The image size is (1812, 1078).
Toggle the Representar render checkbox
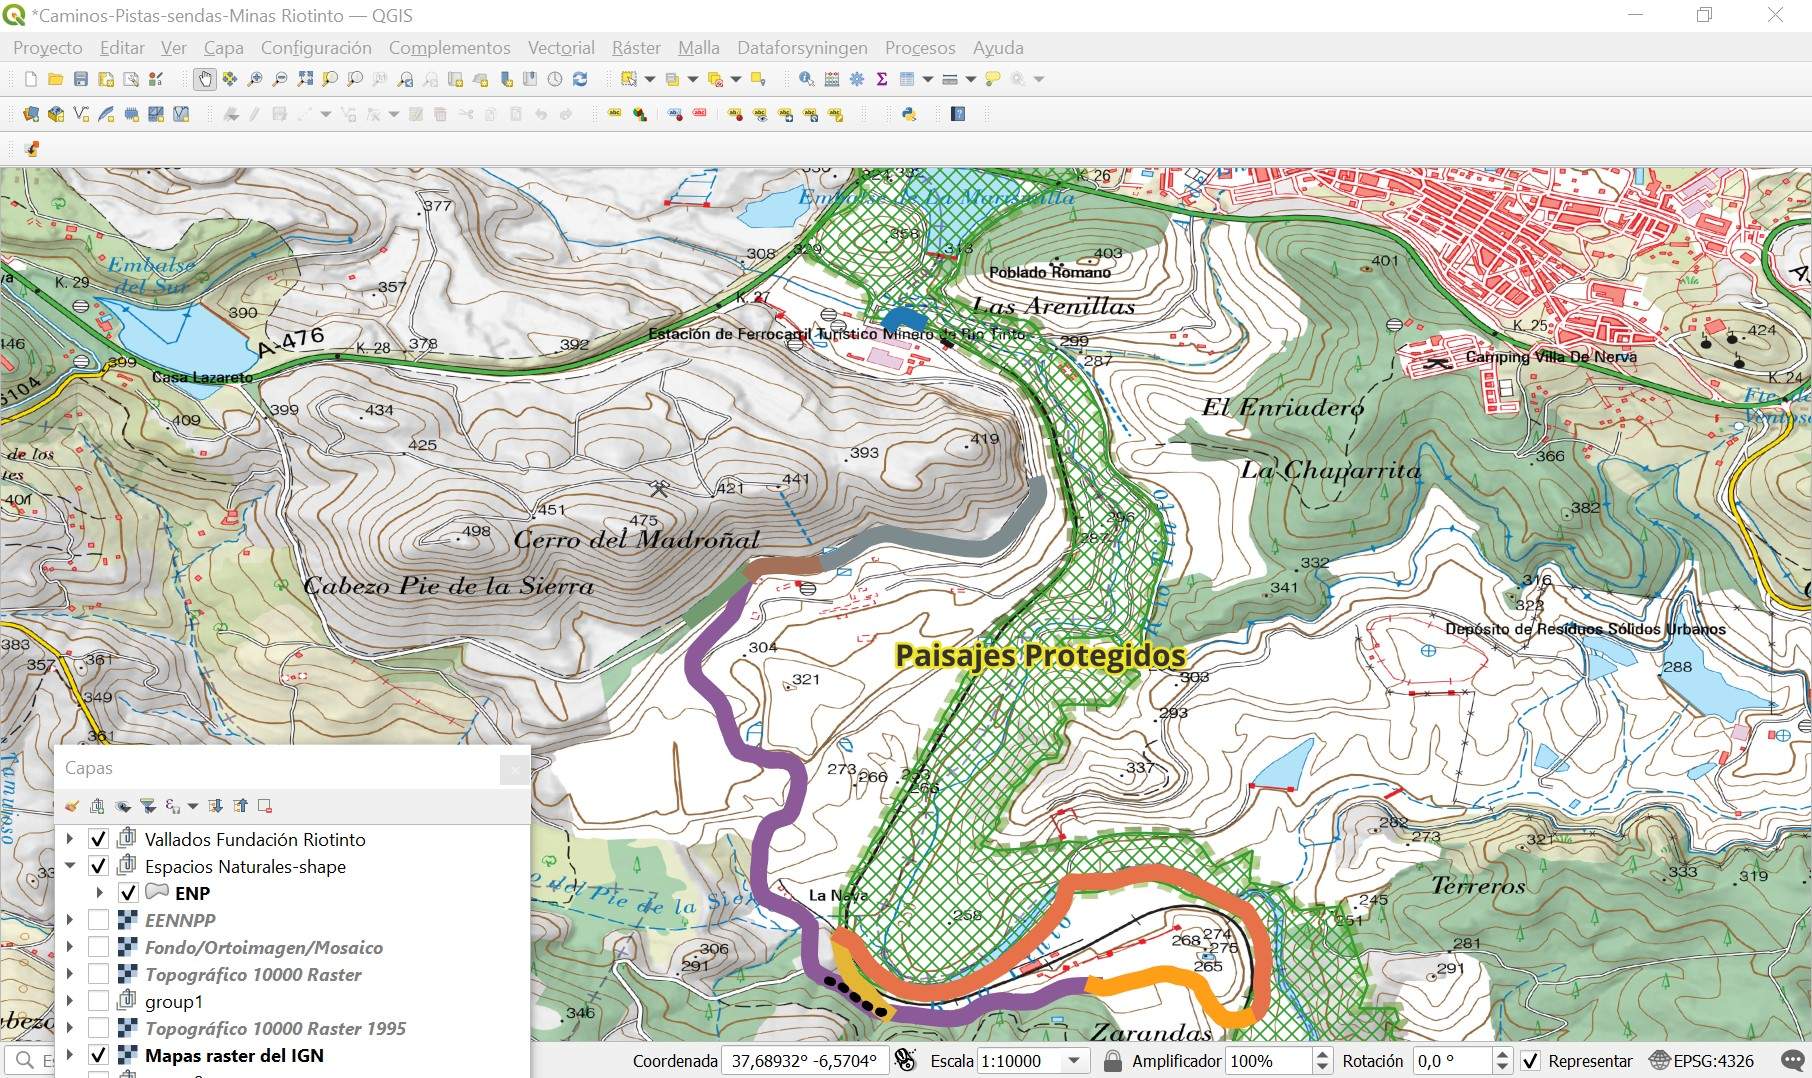point(1530,1061)
